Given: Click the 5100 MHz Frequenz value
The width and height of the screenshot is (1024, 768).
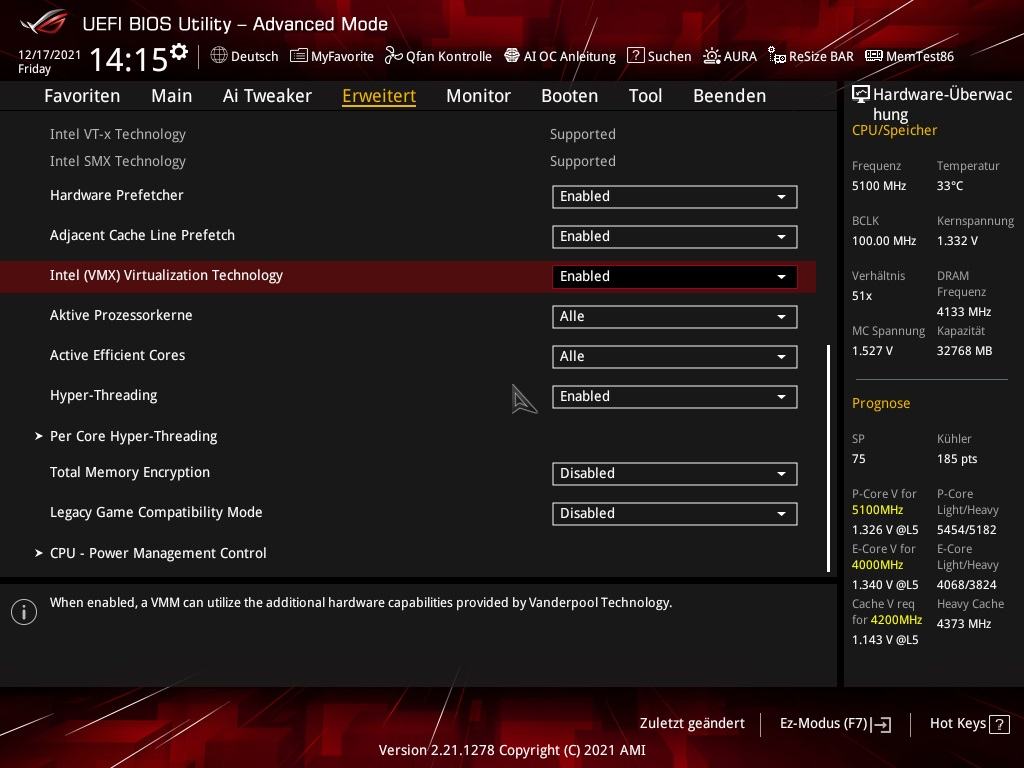Looking at the screenshot, I should [x=879, y=186].
